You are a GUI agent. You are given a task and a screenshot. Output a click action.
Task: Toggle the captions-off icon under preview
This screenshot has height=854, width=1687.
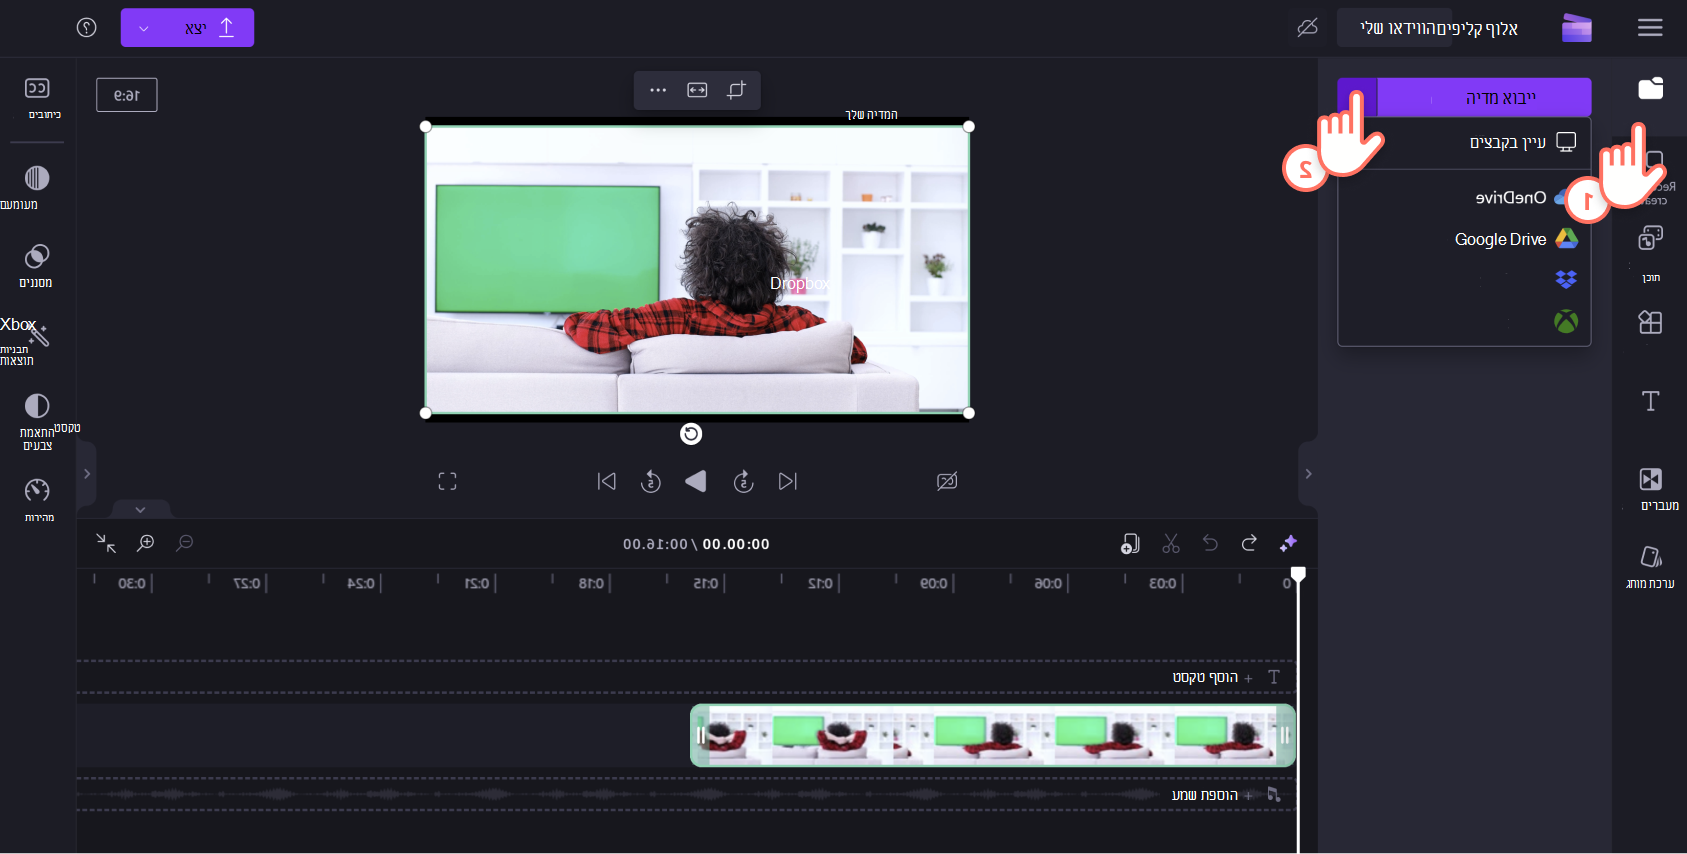(947, 481)
